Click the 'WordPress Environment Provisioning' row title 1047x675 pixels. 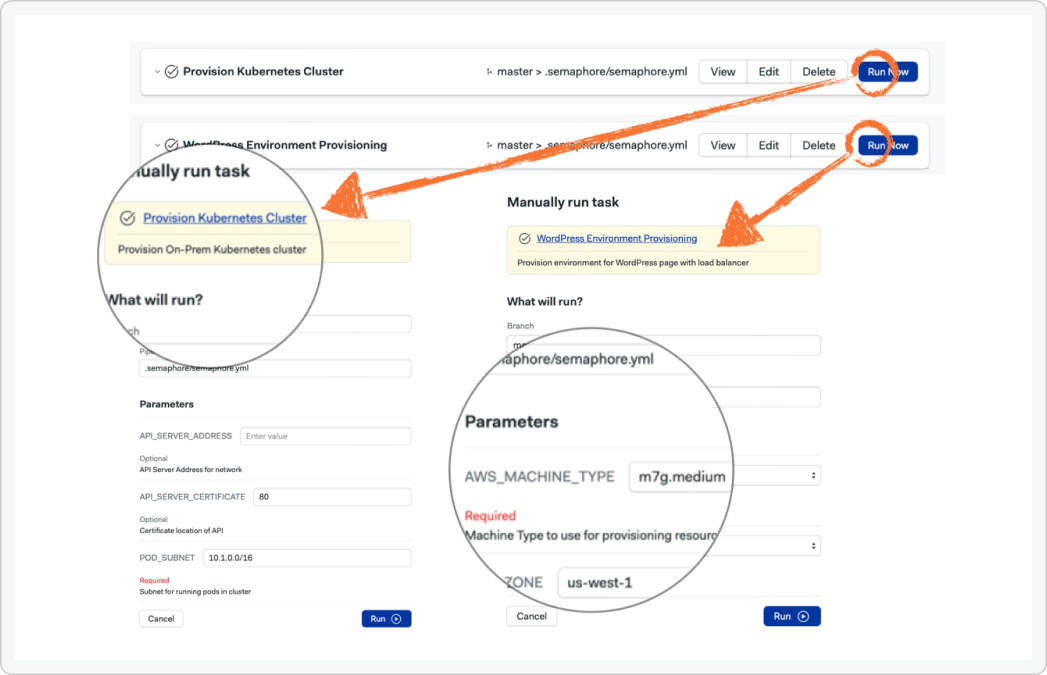point(285,145)
